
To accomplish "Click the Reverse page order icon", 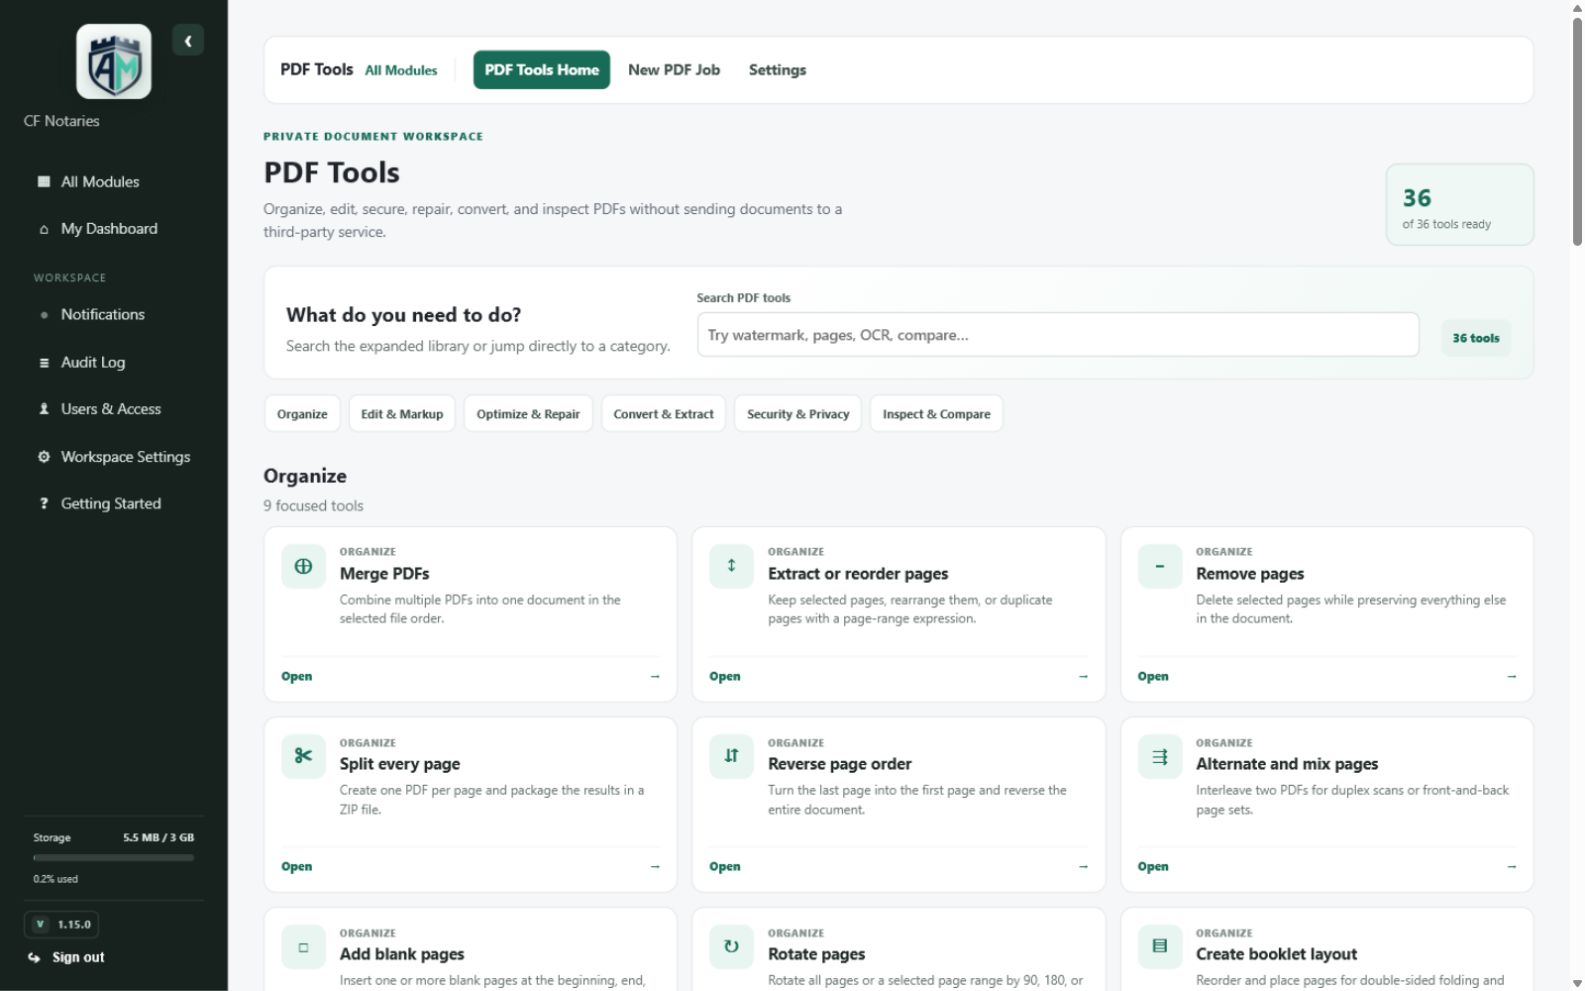I will [731, 757].
